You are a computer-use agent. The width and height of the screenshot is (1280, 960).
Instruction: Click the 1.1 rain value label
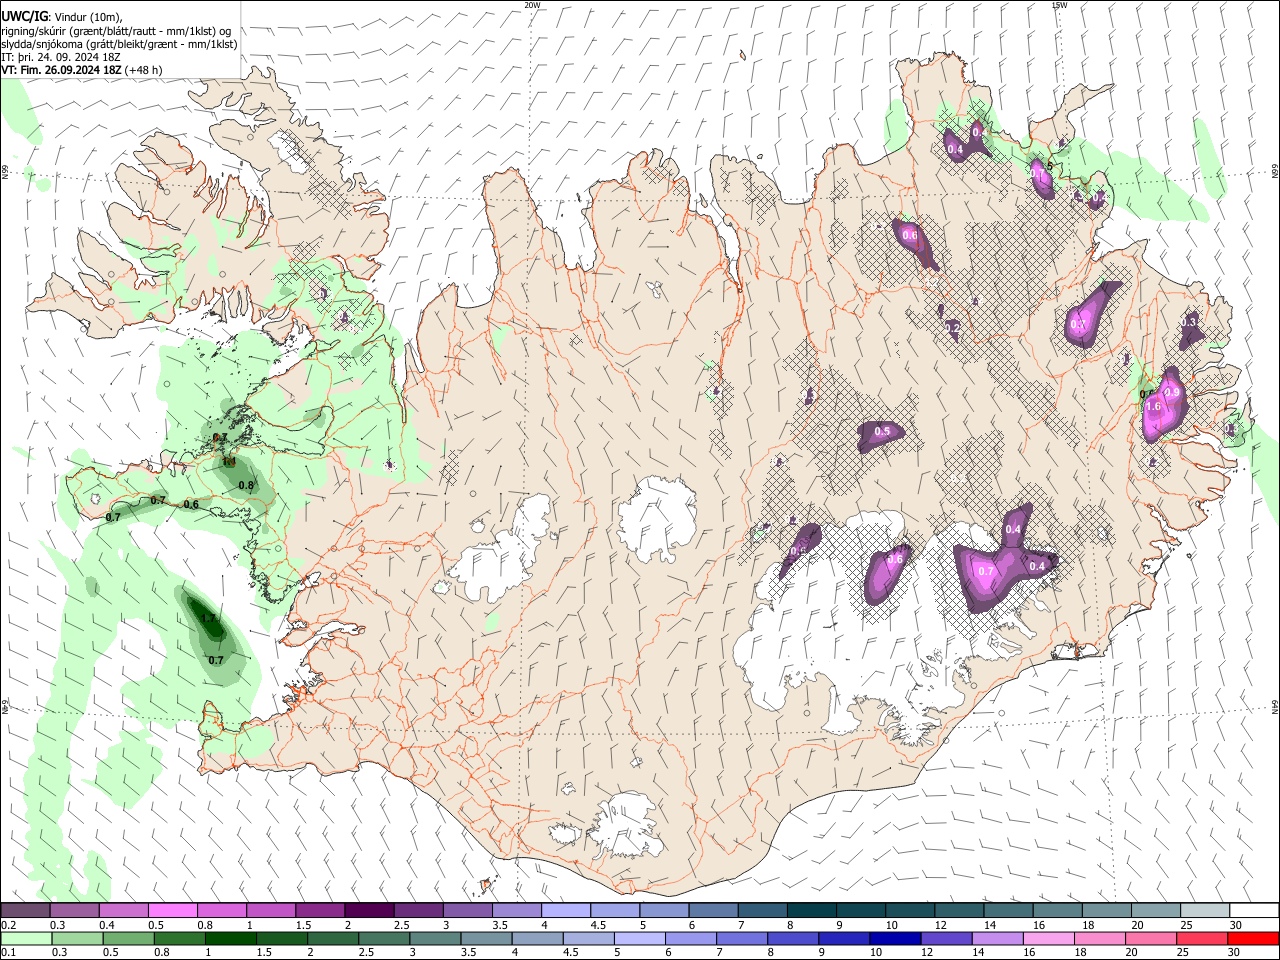(229, 462)
